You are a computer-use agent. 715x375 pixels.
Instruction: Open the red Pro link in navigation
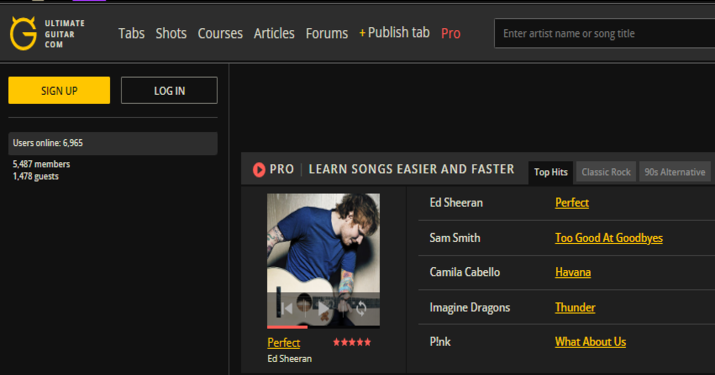[451, 33]
